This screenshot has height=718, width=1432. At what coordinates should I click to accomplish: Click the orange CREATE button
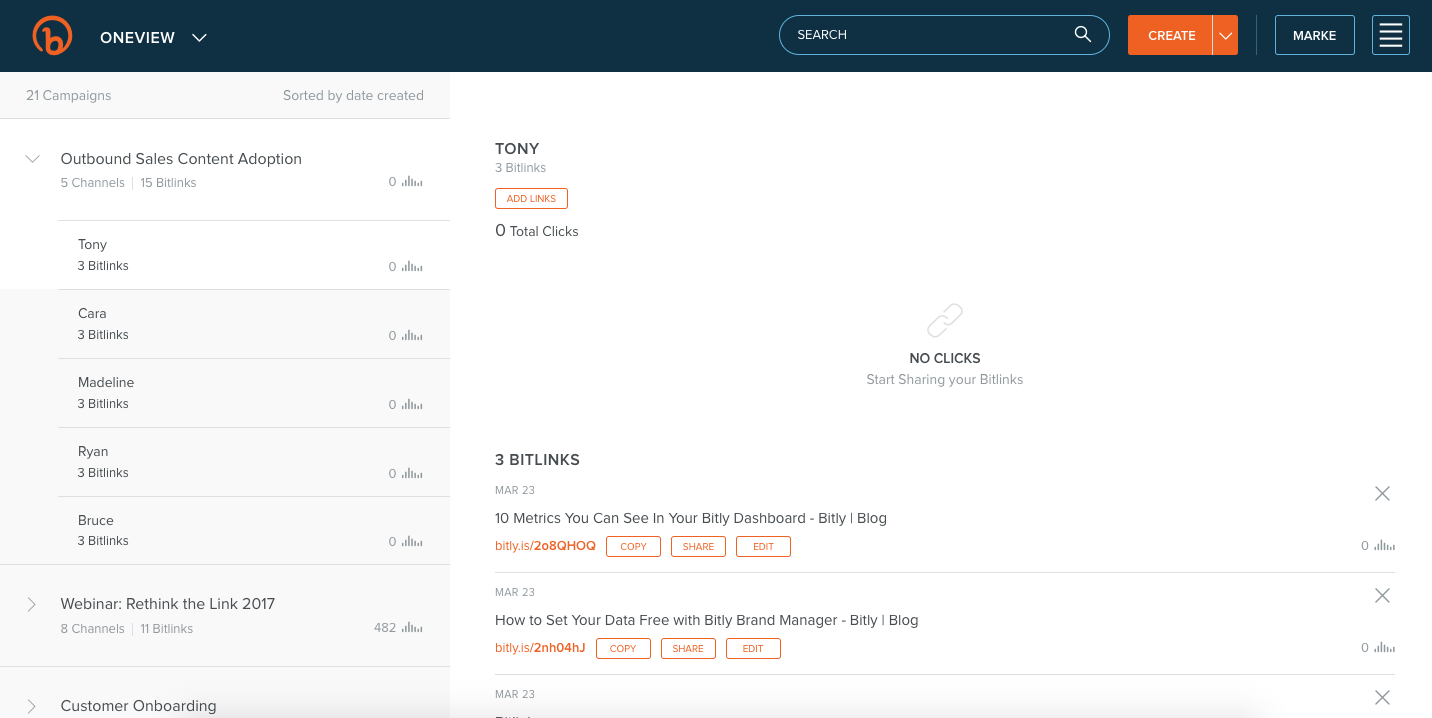[x=1171, y=35]
